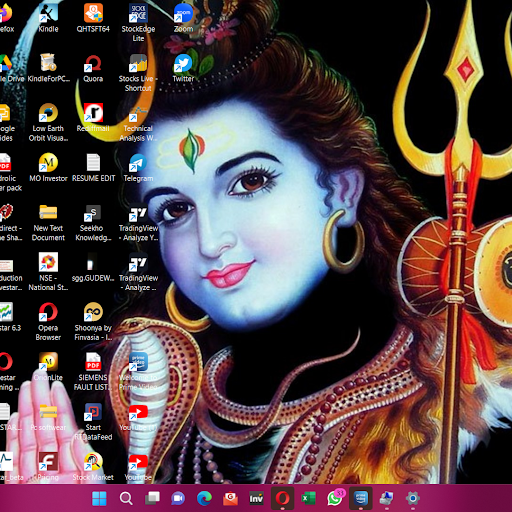512x512 pixels.
Task: Launch Opera Browser from the desktop
Action: tap(48, 322)
